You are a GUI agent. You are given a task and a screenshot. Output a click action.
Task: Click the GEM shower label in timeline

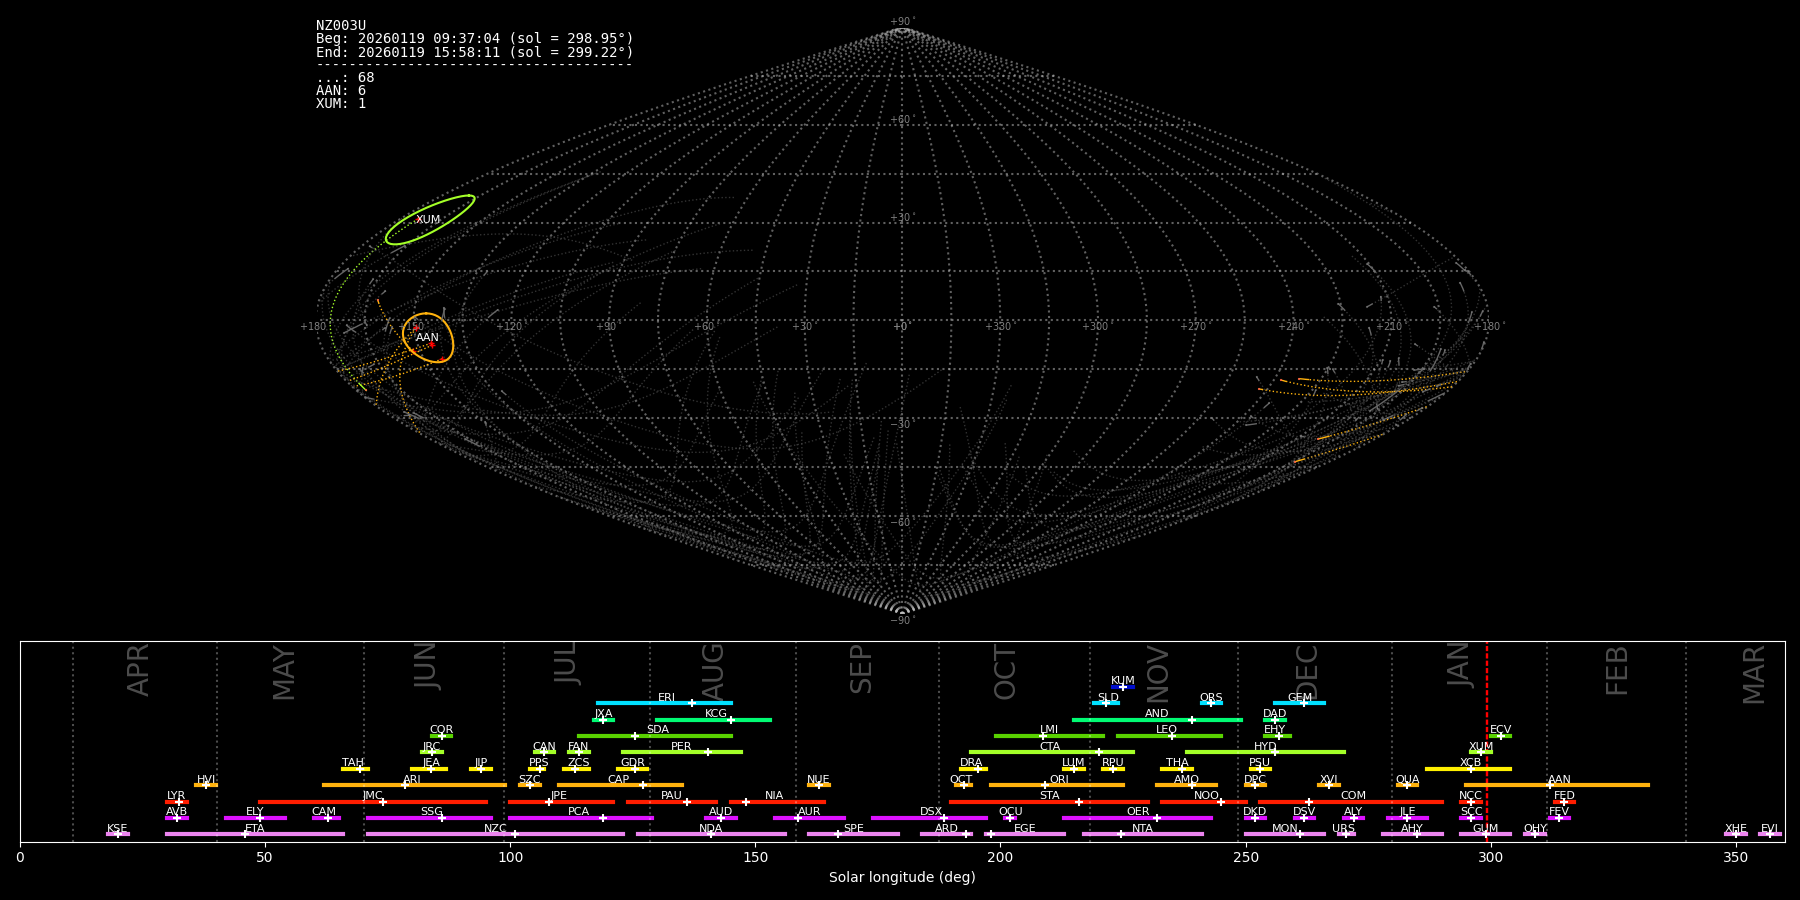click(1300, 698)
